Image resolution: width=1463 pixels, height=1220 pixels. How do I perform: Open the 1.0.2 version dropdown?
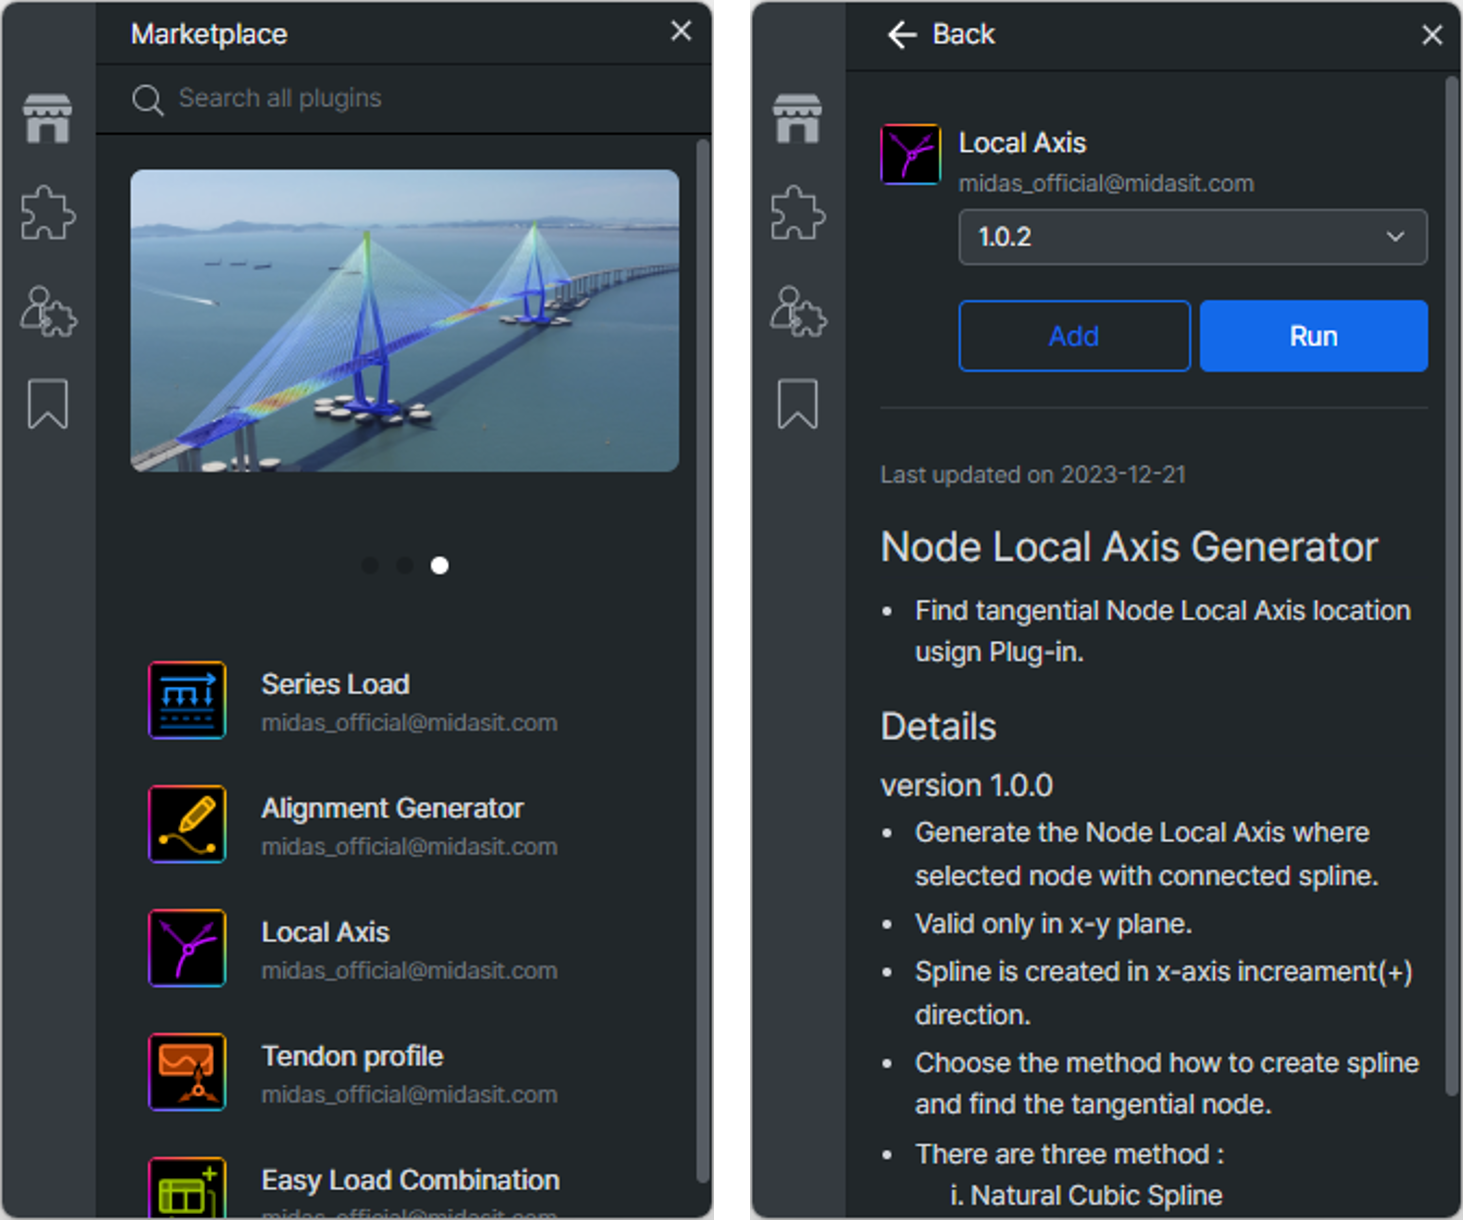click(1192, 237)
